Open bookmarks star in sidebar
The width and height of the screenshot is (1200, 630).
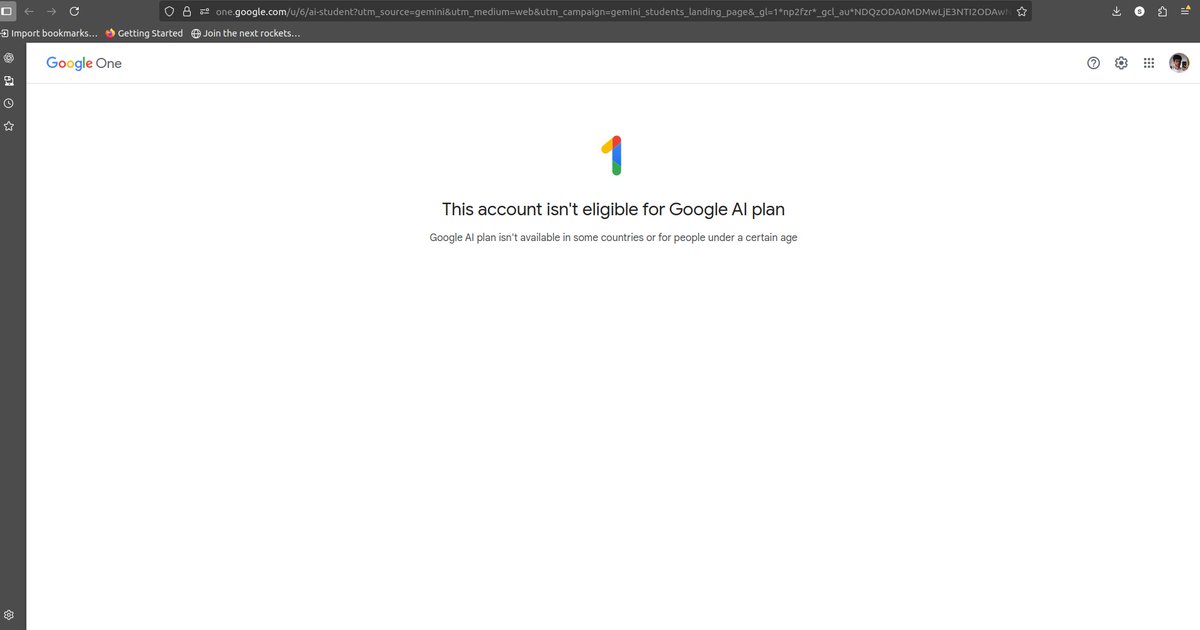9,126
